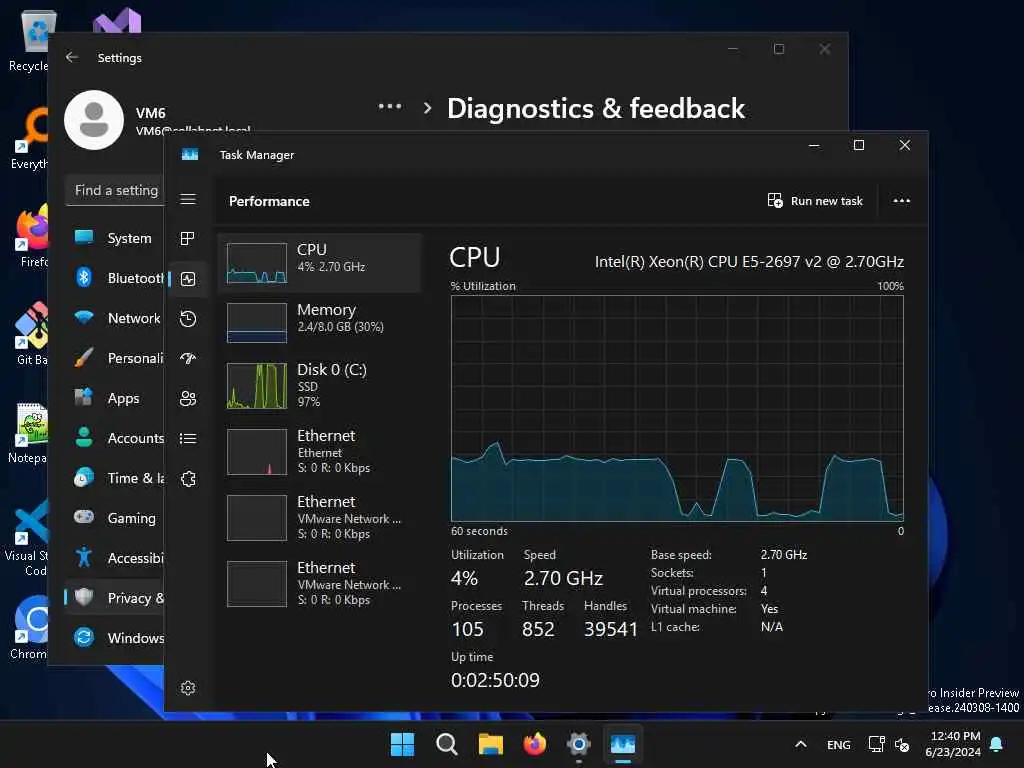Viewport: 1024px width, 768px height.
Task: Select Memory in performance list
Action: coord(320,323)
